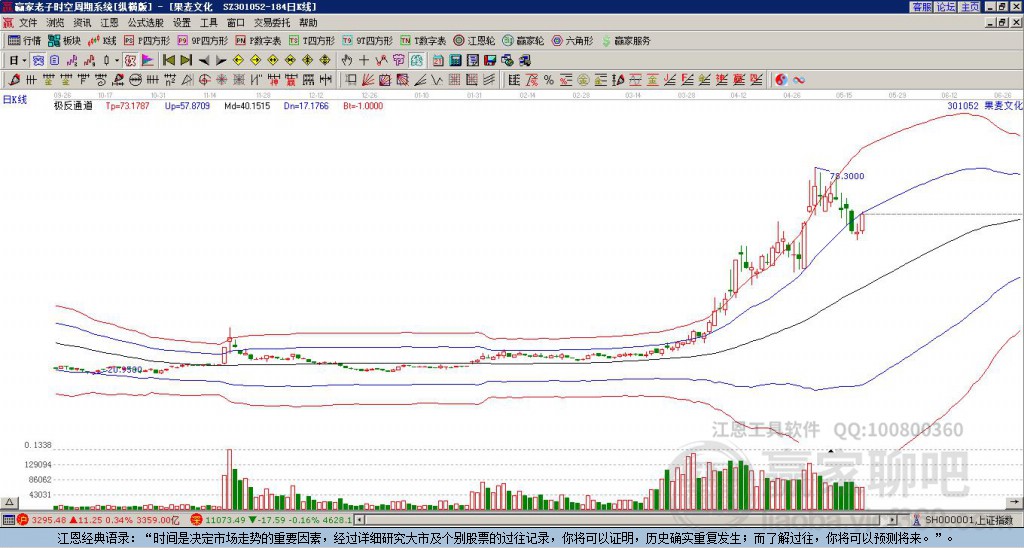Click the 主页 homepage link
This screenshot has height=548, width=1024.
pos(970,7)
